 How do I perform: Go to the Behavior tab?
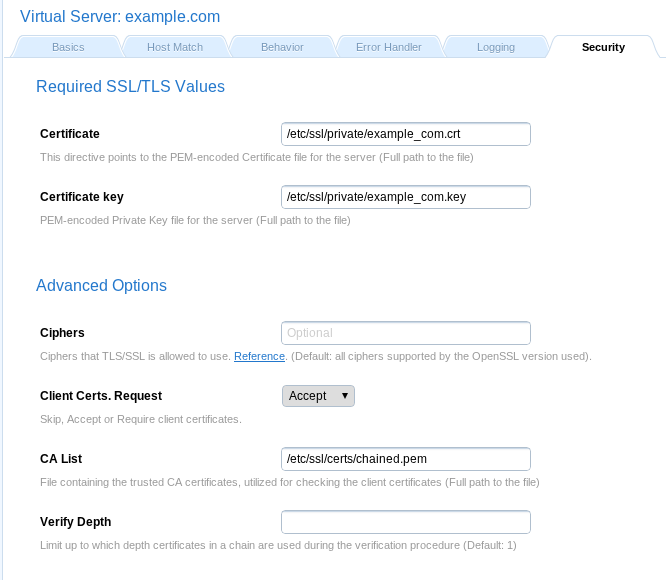click(x=282, y=47)
